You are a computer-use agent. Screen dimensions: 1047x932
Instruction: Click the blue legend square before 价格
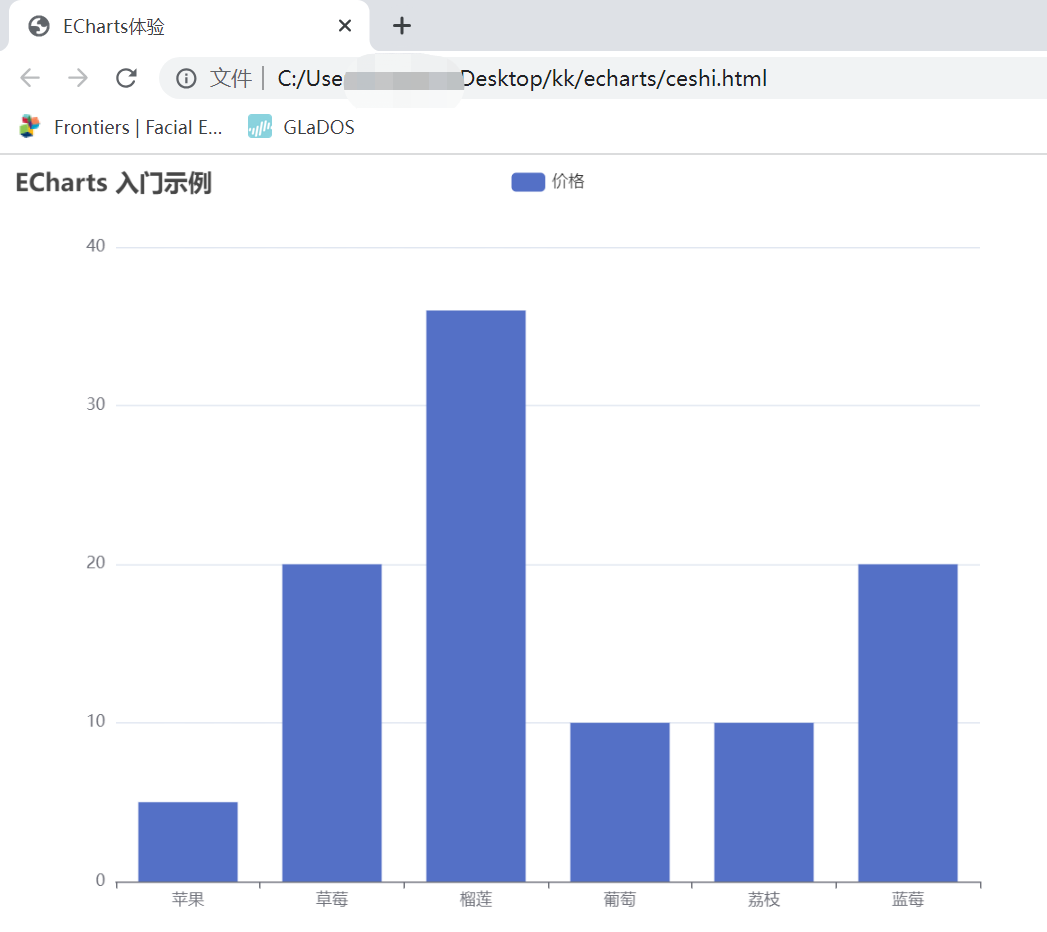pos(527,181)
